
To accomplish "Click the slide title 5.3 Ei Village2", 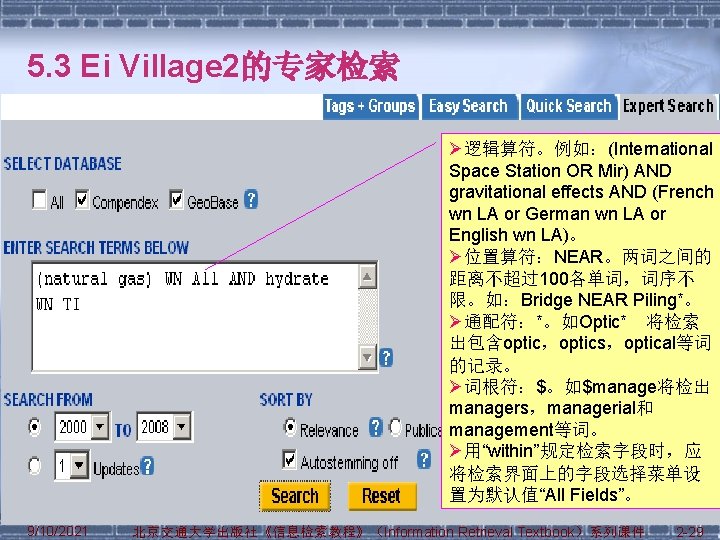I will pyautogui.click(x=213, y=67).
